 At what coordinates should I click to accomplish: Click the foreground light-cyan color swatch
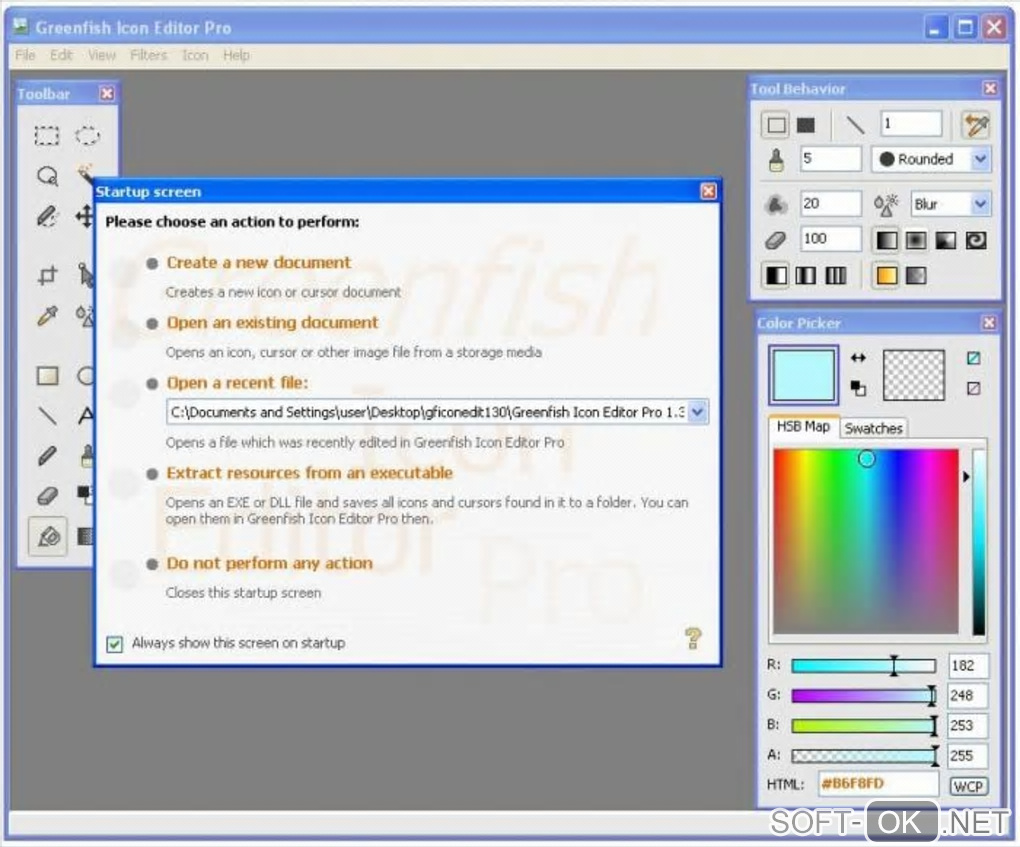[803, 375]
